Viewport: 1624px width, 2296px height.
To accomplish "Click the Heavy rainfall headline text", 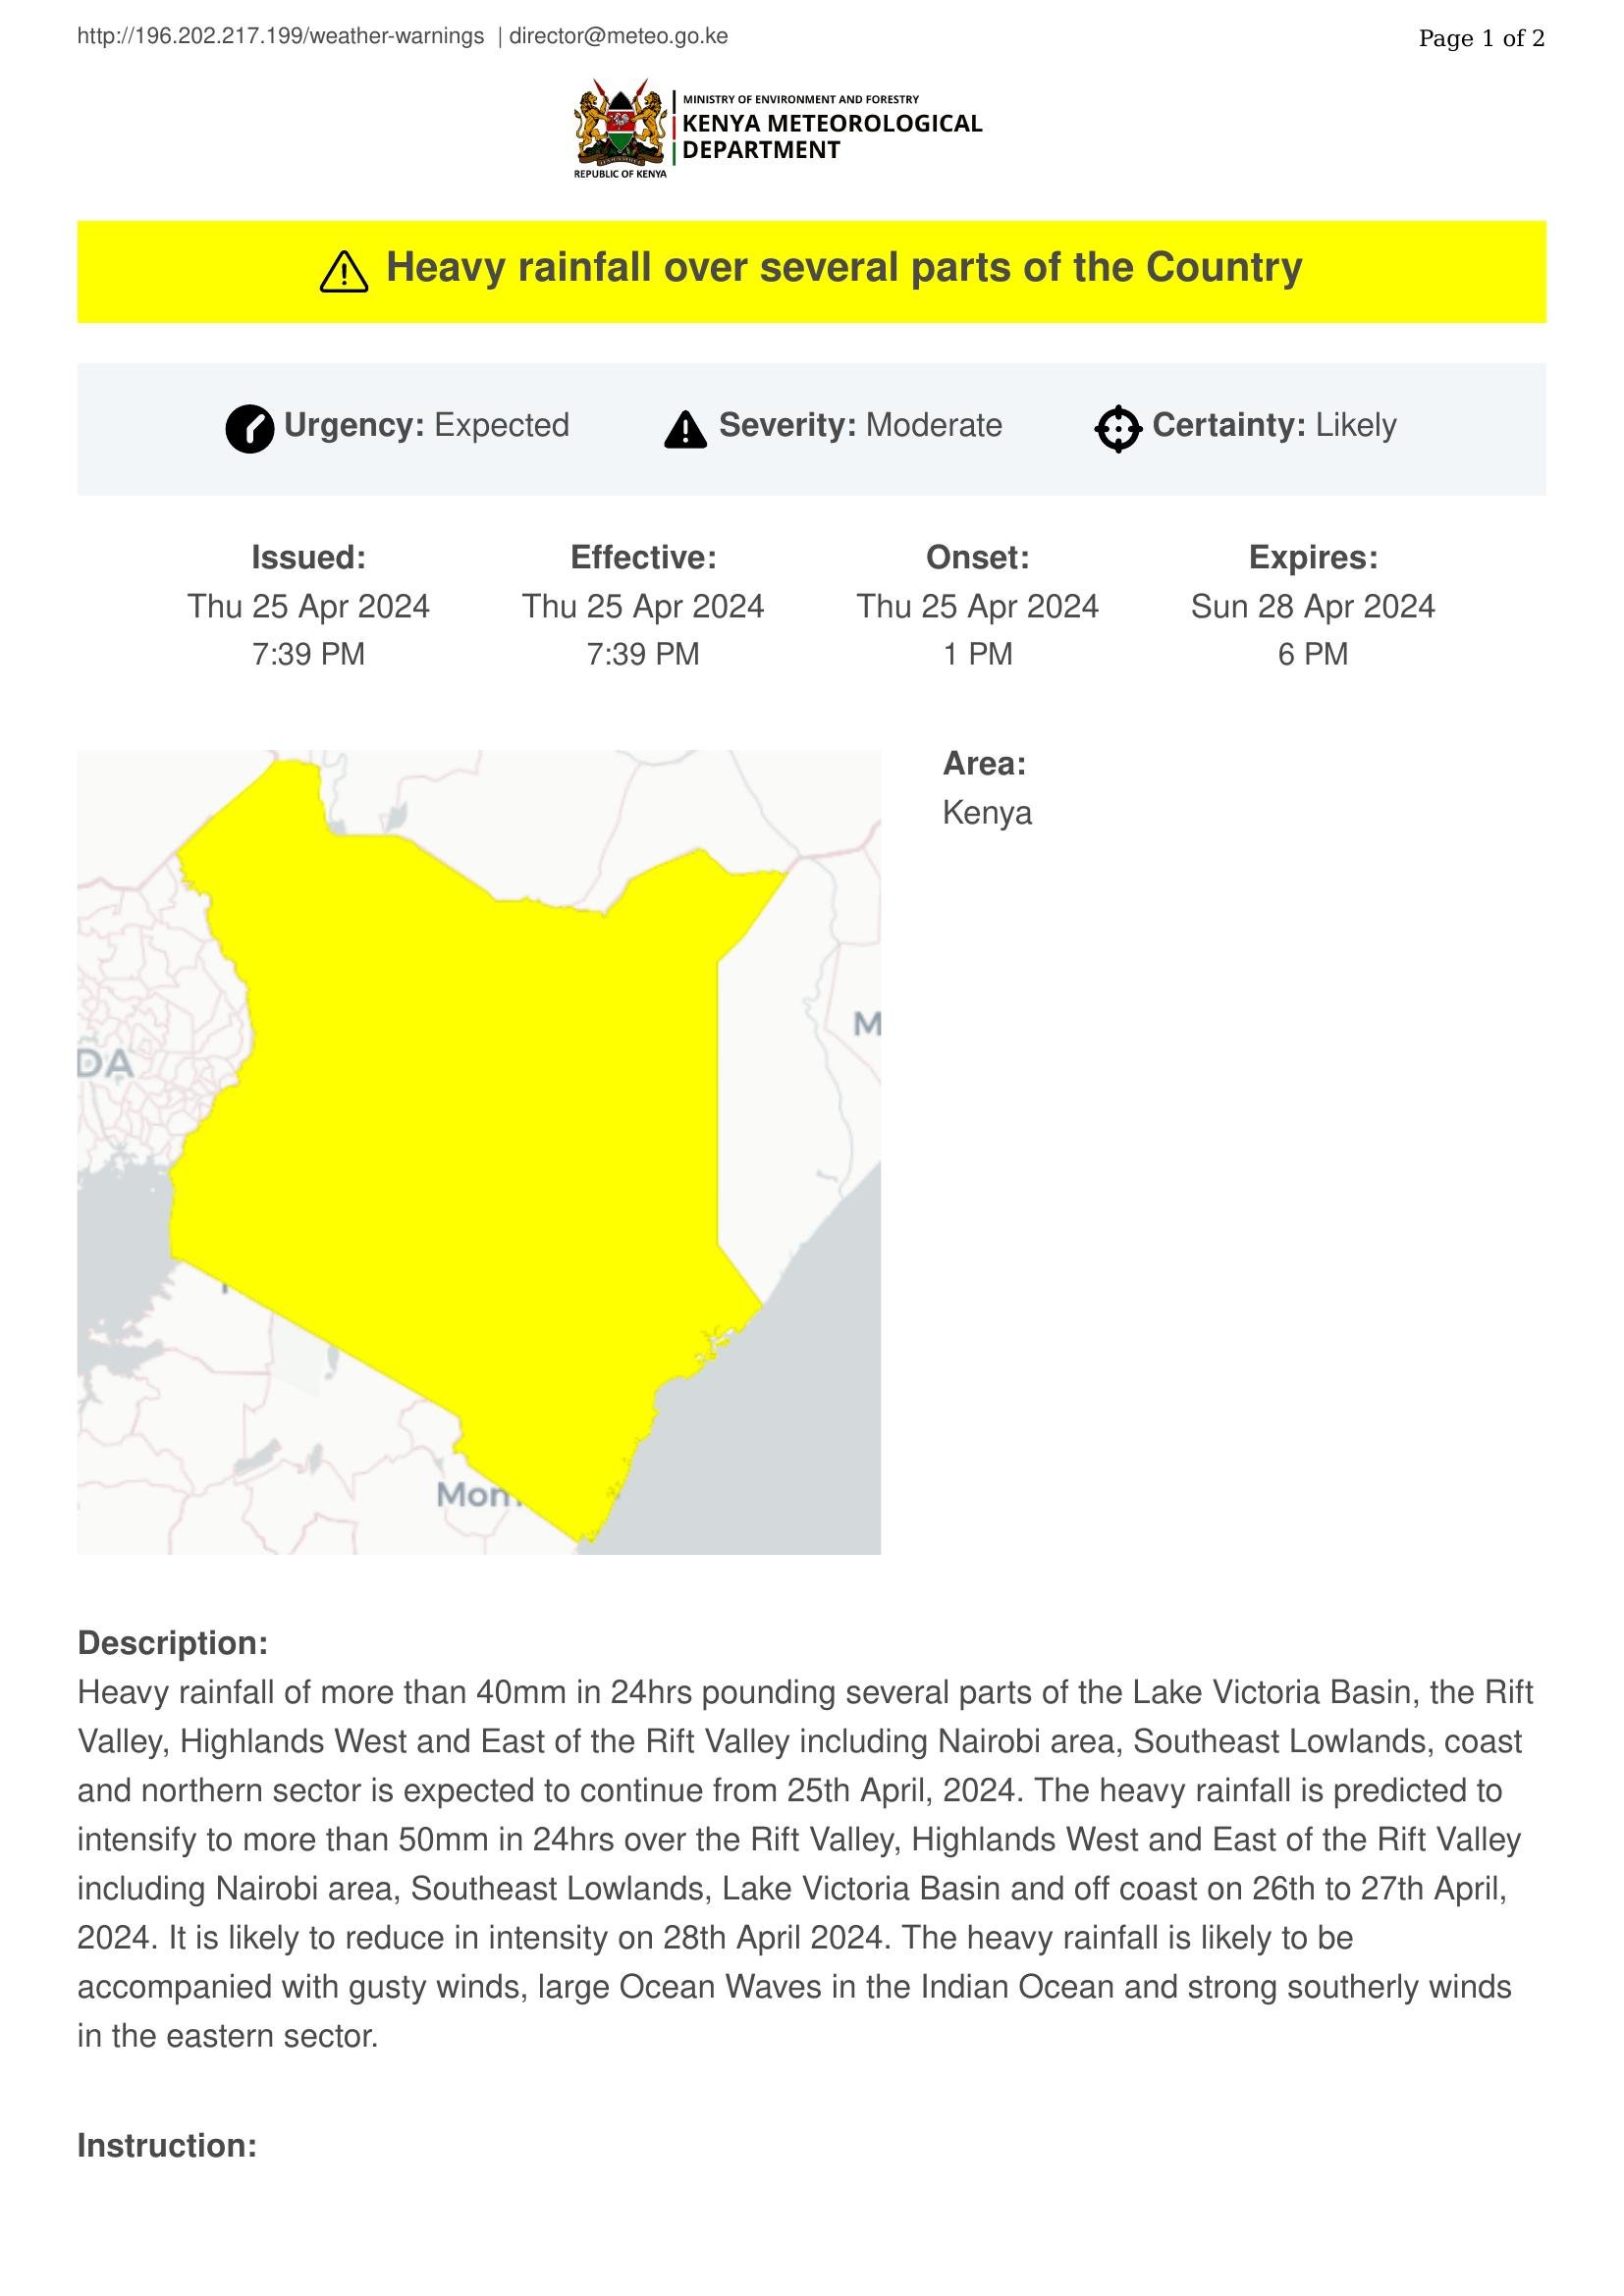I will point(844,268).
